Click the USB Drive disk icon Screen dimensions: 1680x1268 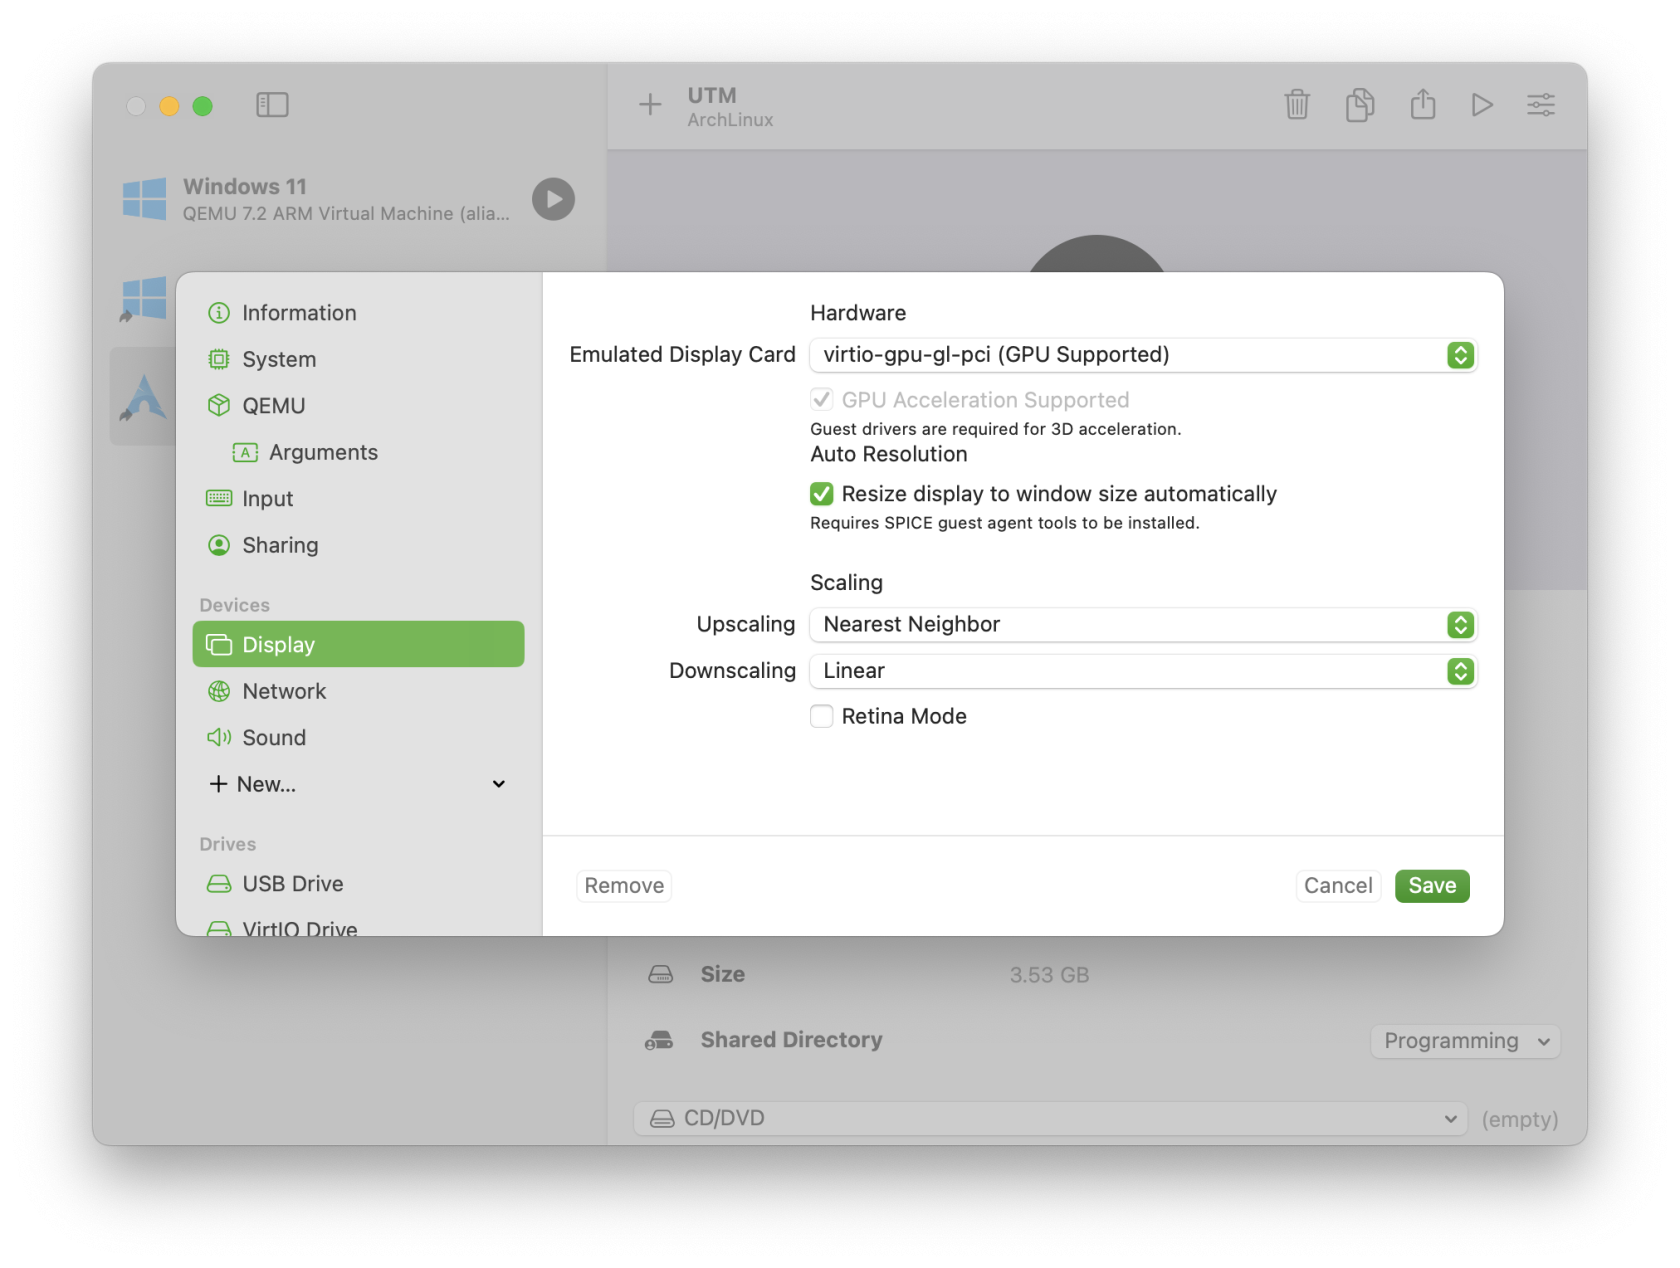click(x=219, y=884)
